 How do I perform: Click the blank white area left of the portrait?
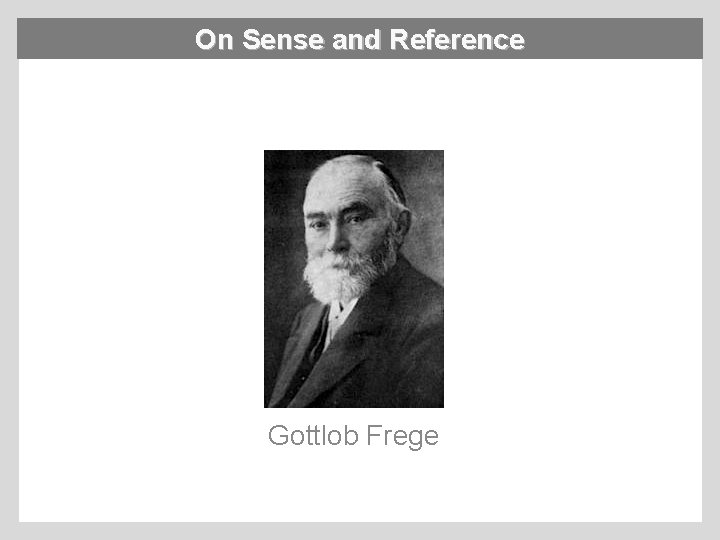pyautogui.click(x=140, y=280)
